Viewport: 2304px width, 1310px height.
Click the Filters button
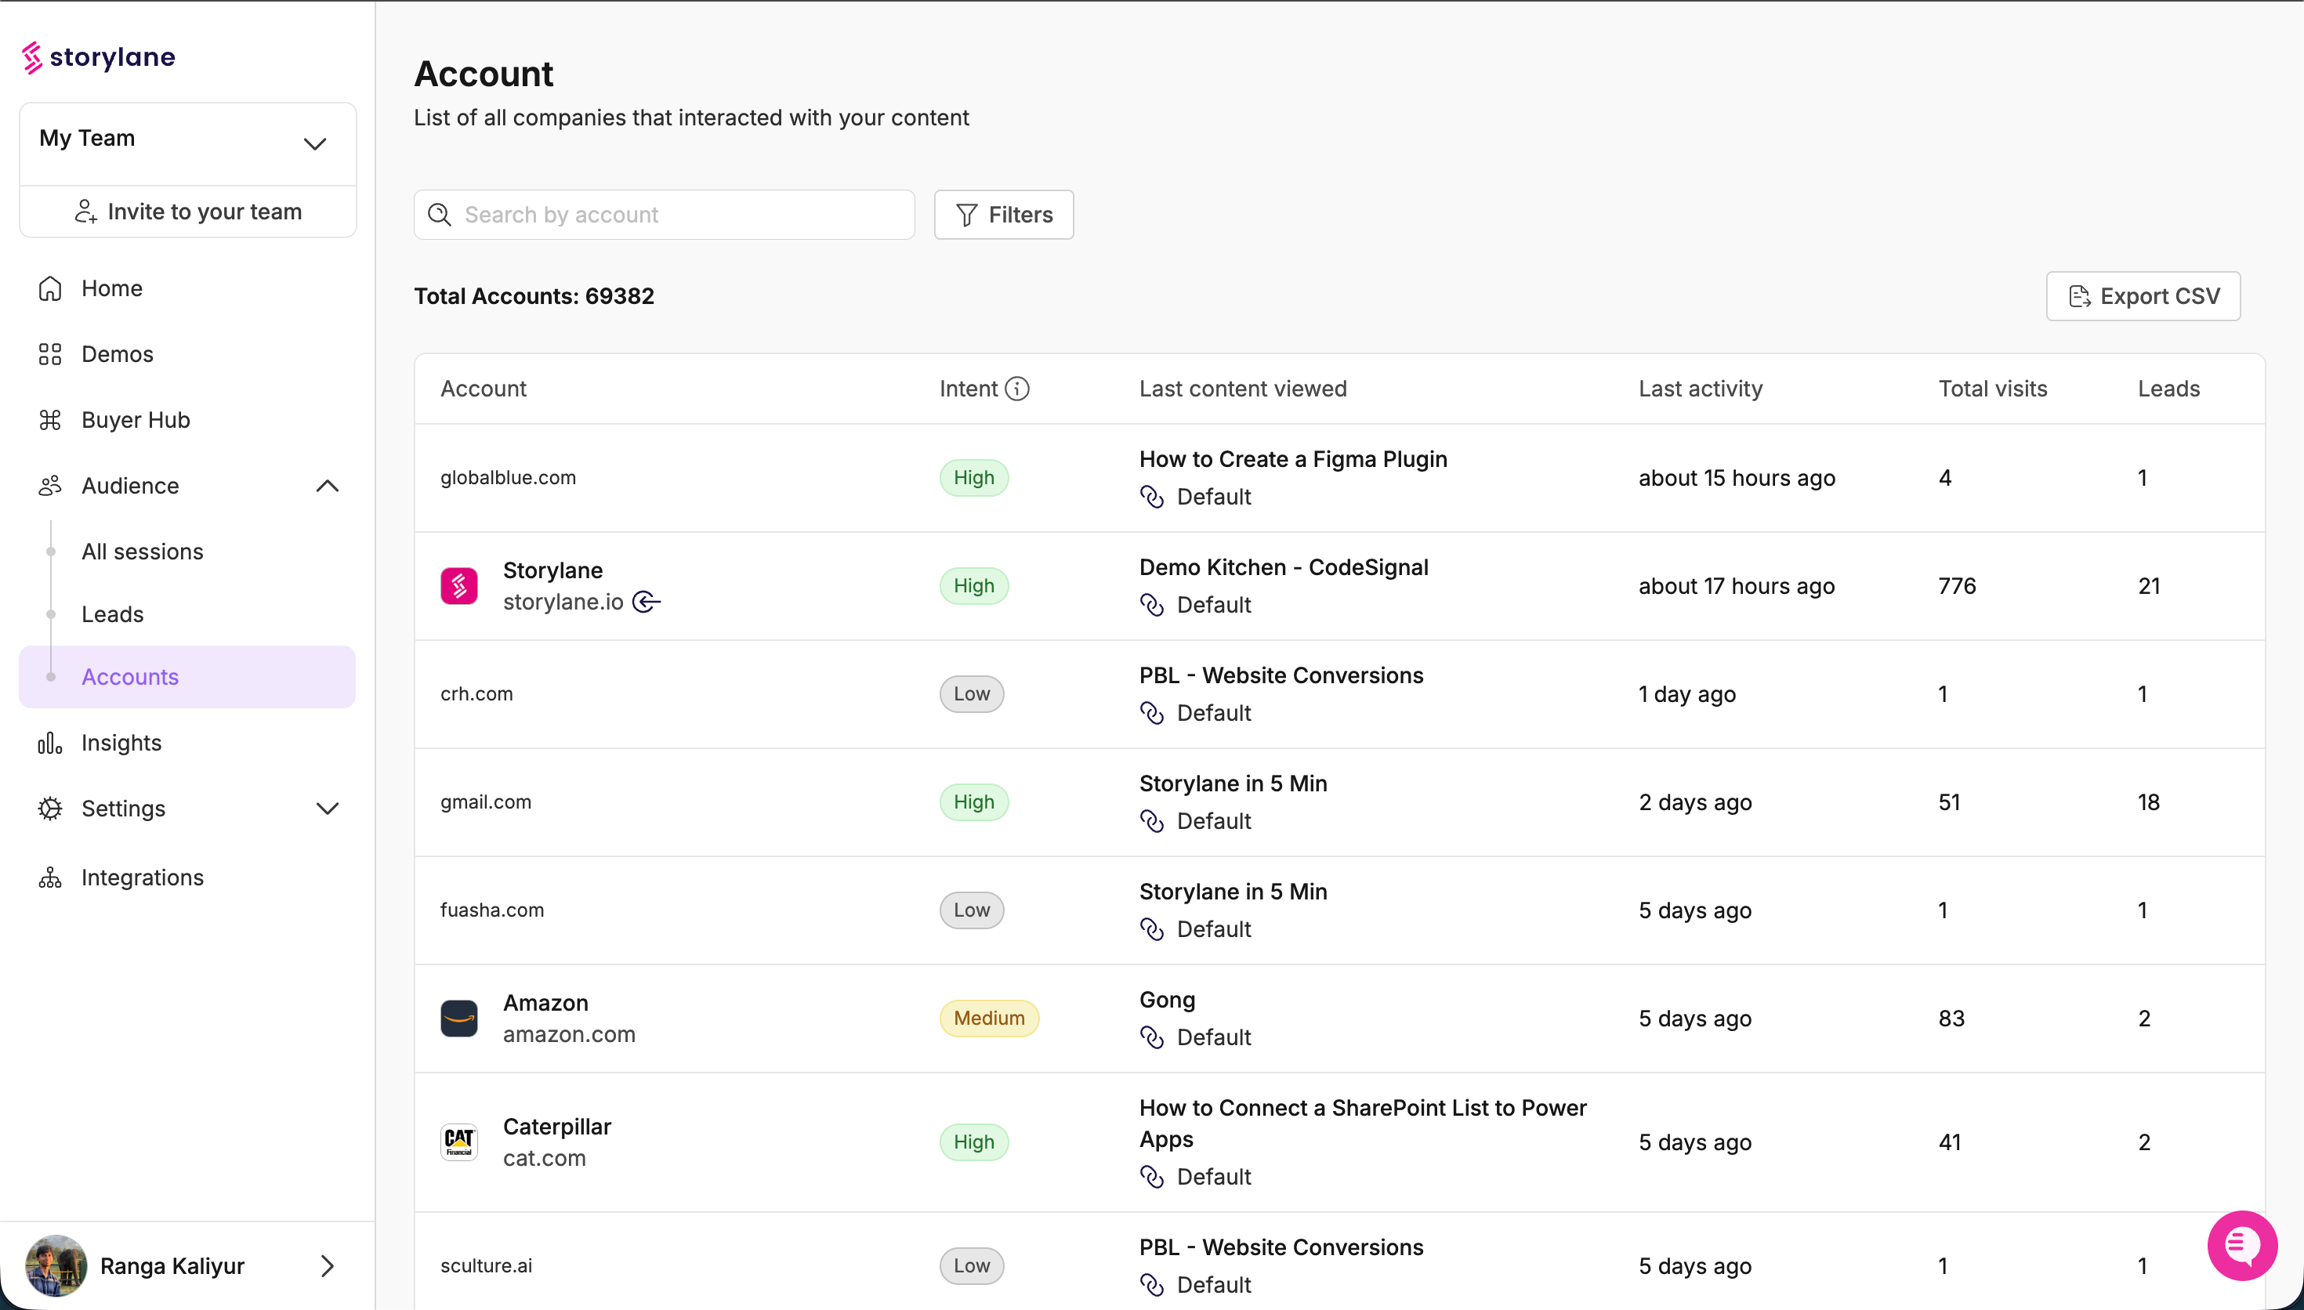(1003, 215)
